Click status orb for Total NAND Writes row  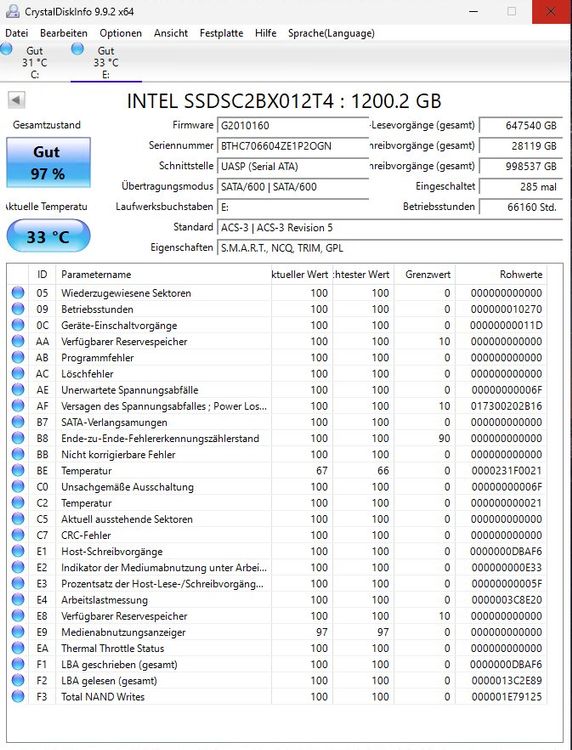[x=18, y=696]
